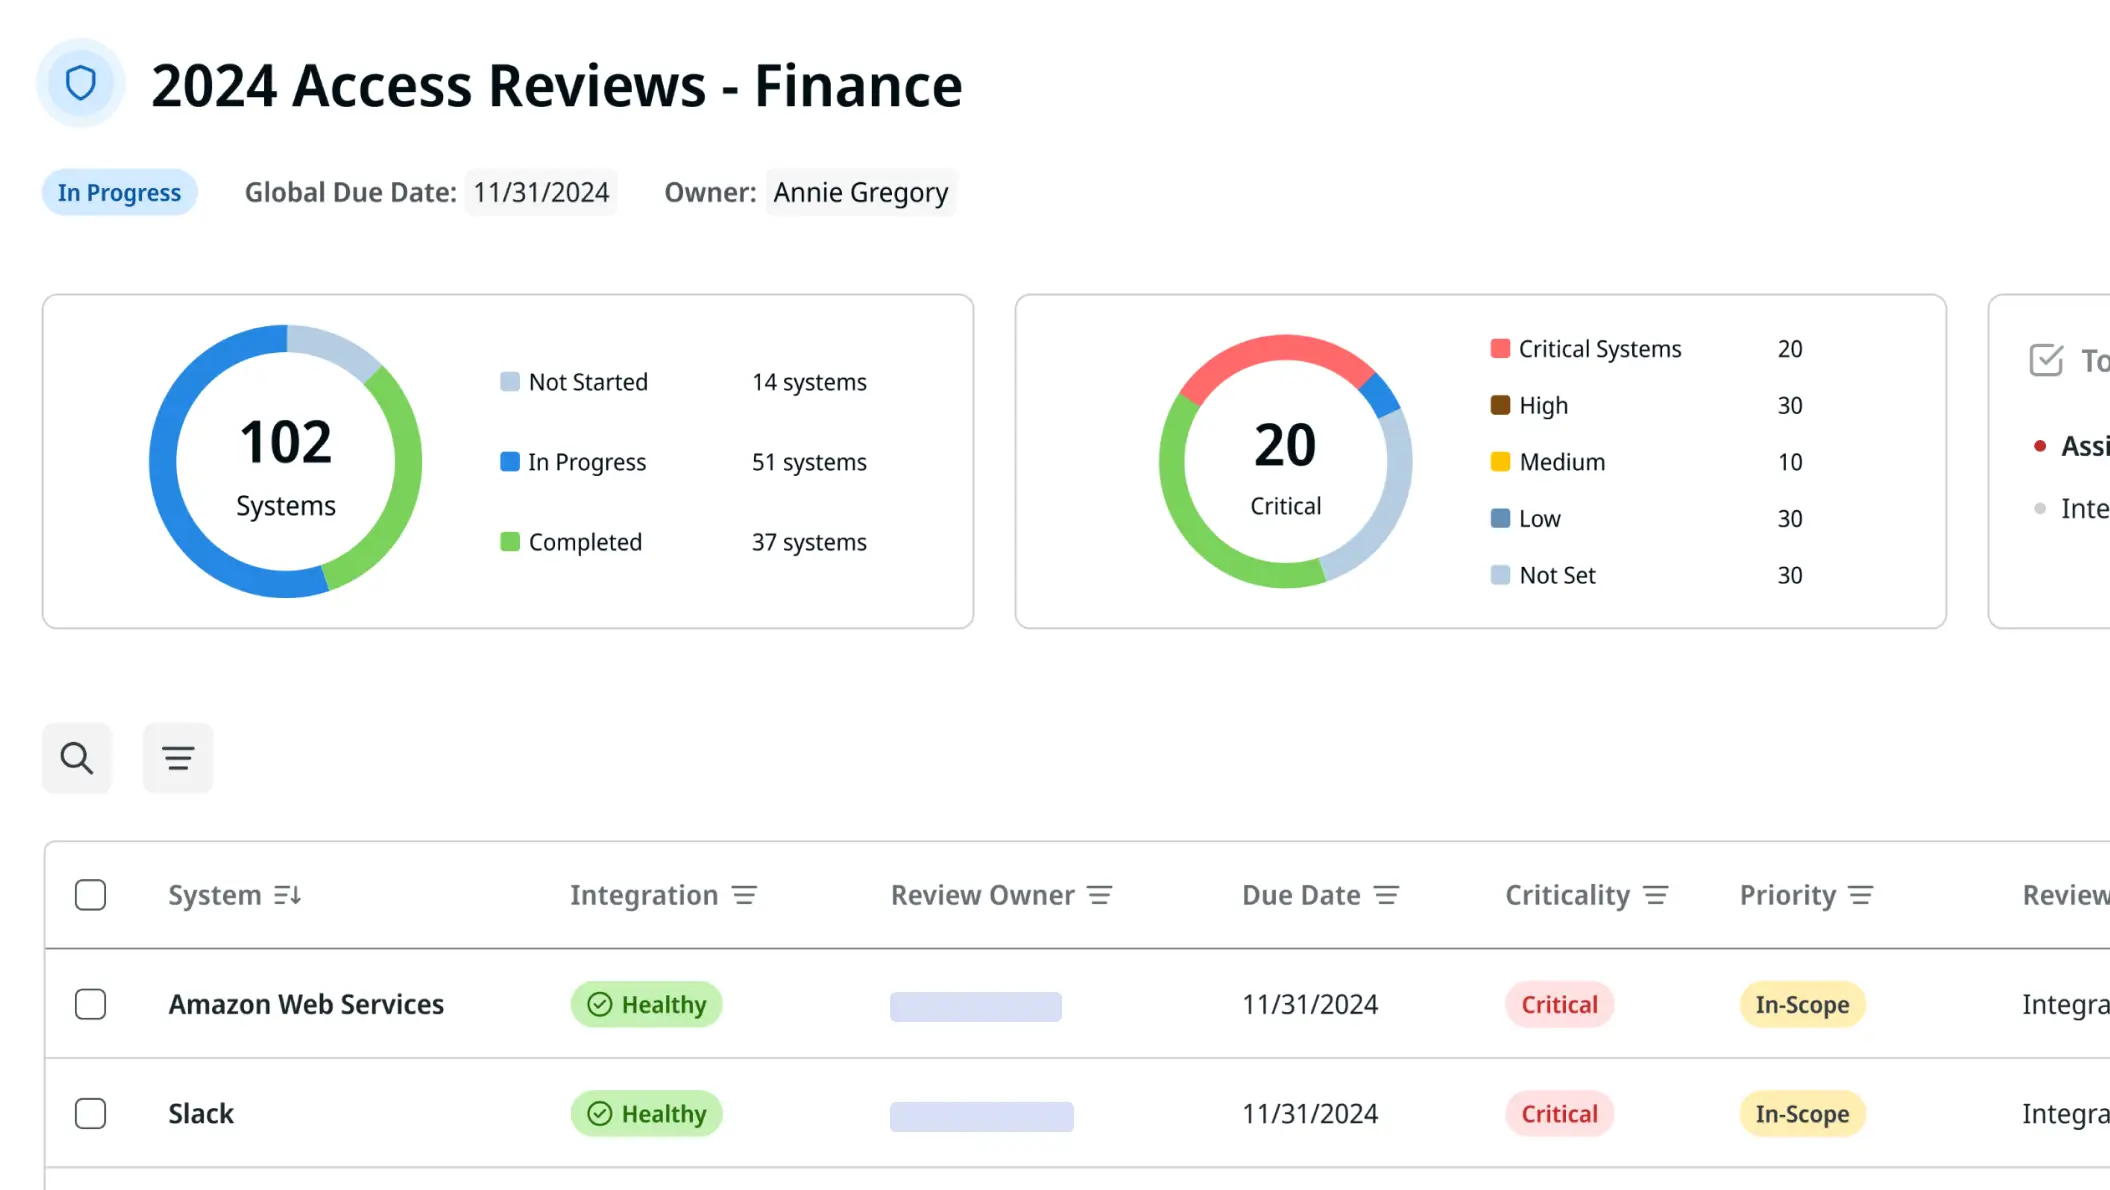Open the Priority column filter icon

coord(1860,895)
